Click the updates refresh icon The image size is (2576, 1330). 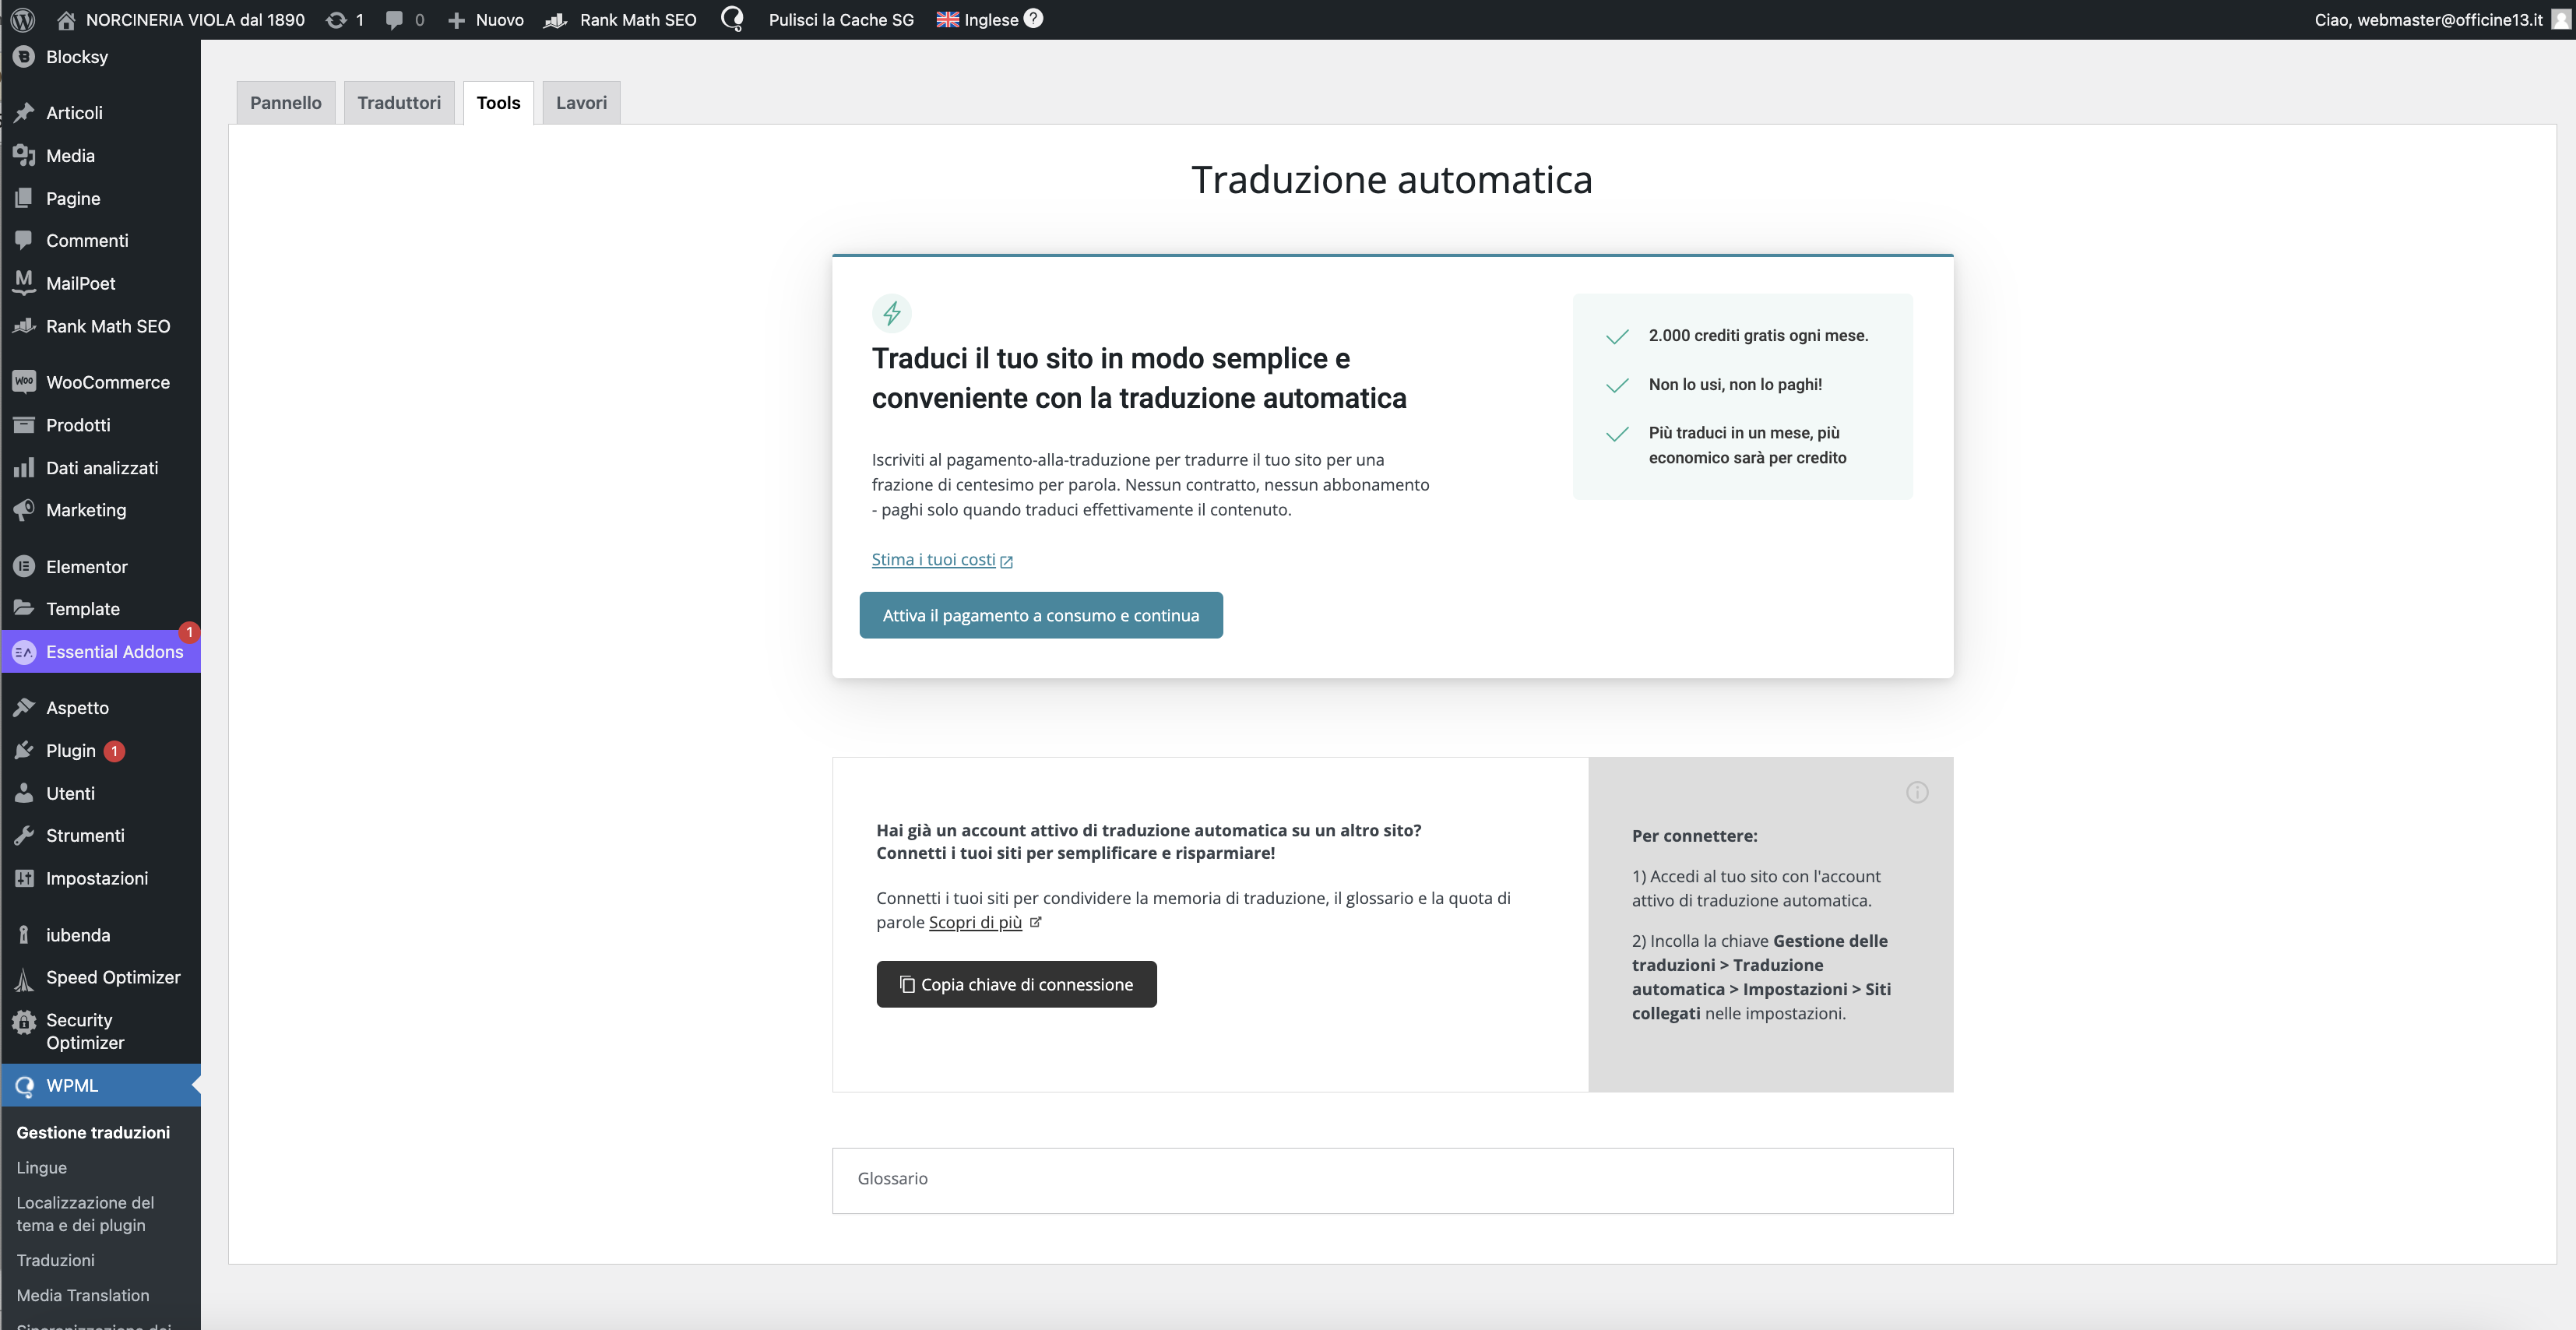[x=336, y=20]
